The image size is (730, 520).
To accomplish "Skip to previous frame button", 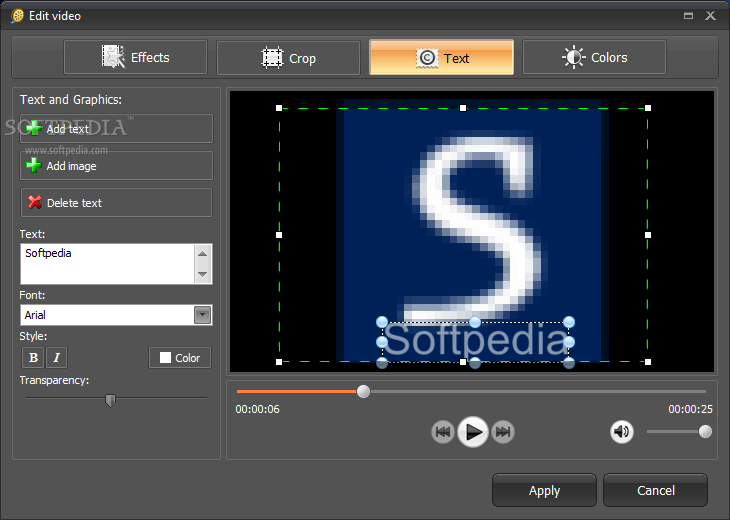I will click(442, 432).
